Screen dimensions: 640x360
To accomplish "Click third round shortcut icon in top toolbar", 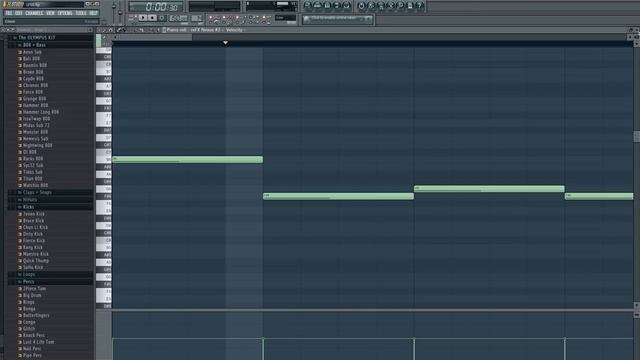I will pyautogui.click(x=327, y=6).
